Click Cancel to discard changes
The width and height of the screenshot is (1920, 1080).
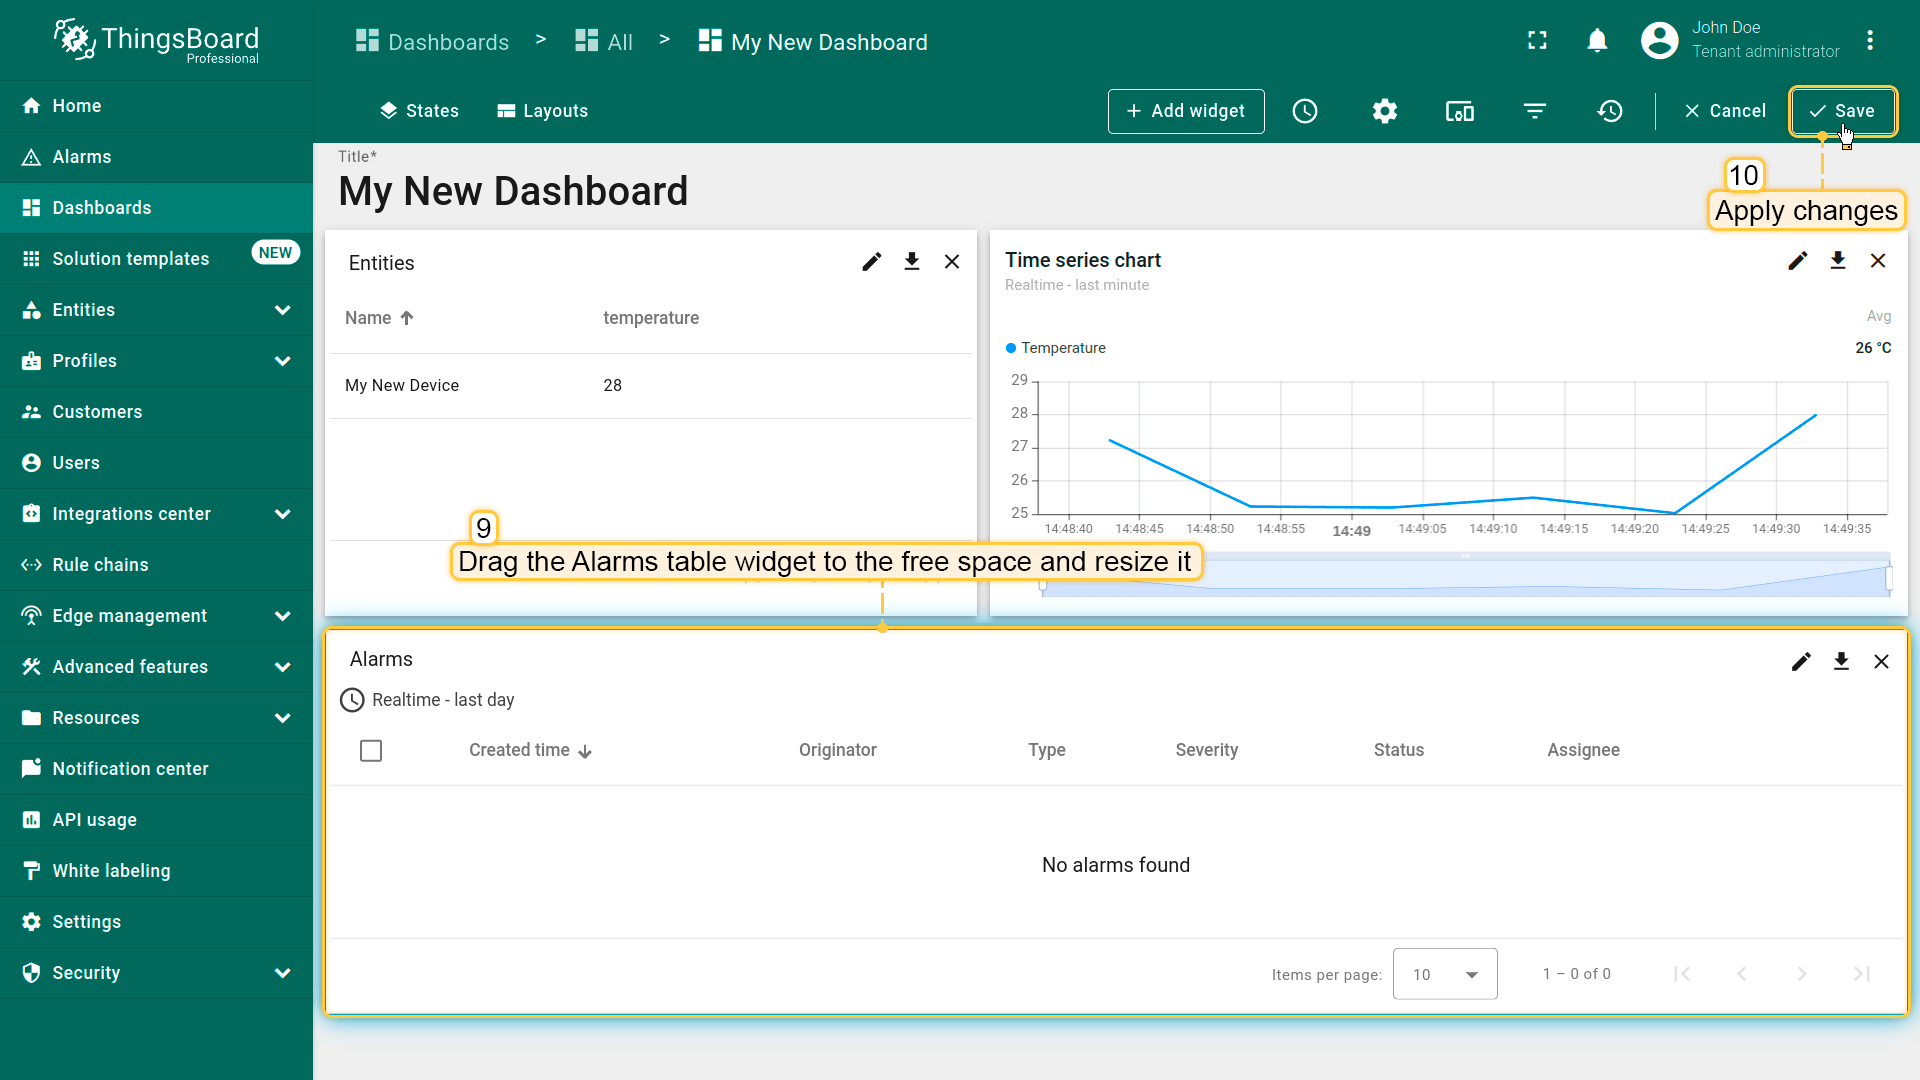tap(1725, 111)
